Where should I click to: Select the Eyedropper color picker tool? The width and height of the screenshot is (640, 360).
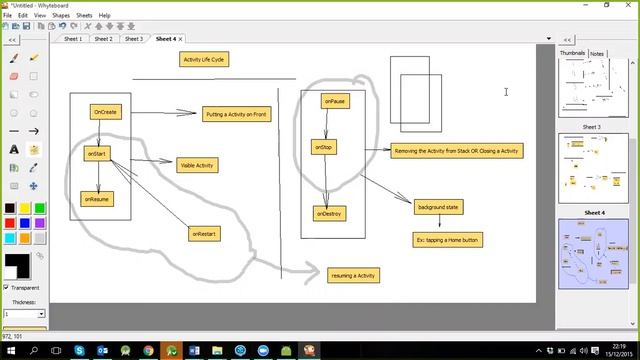[33, 168]
